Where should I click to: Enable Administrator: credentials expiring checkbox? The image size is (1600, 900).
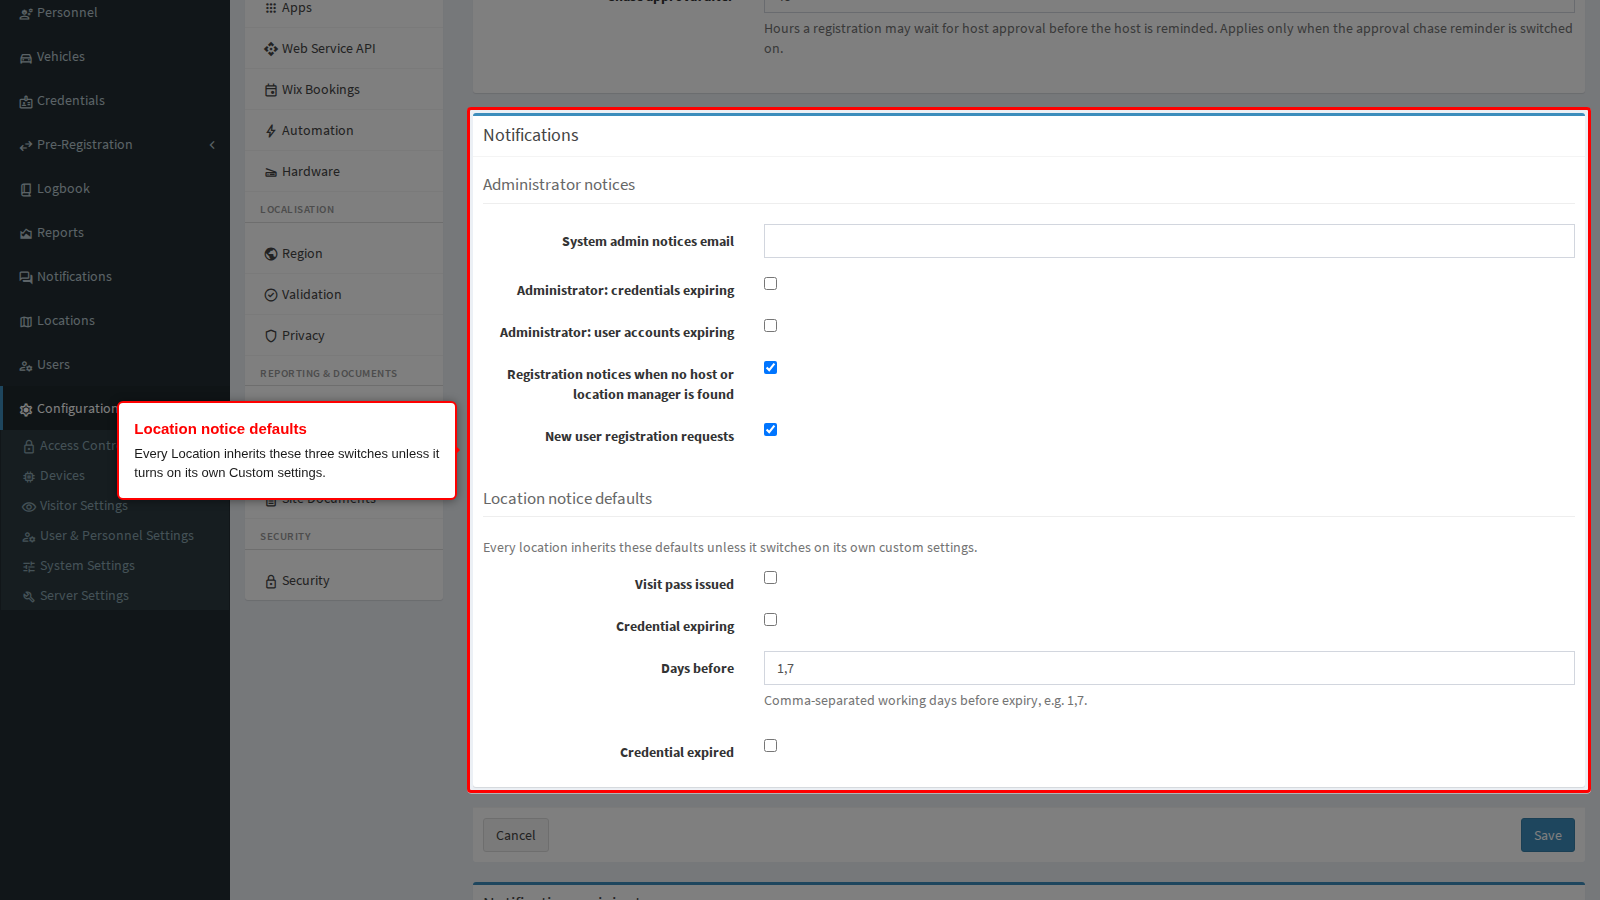(770, 284)
